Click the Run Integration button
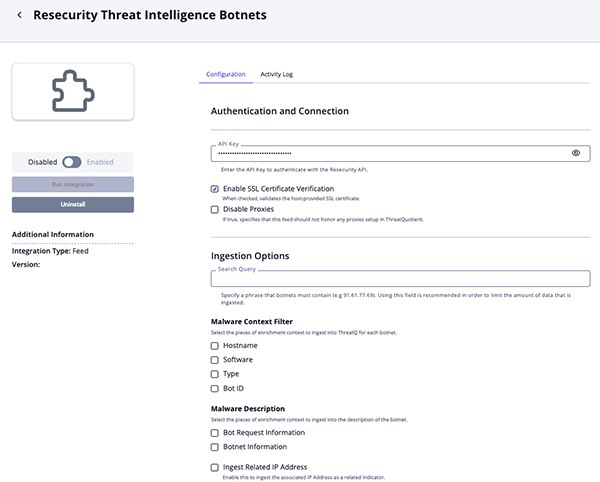This screenshot has height=482, width=600. (72, 184)
